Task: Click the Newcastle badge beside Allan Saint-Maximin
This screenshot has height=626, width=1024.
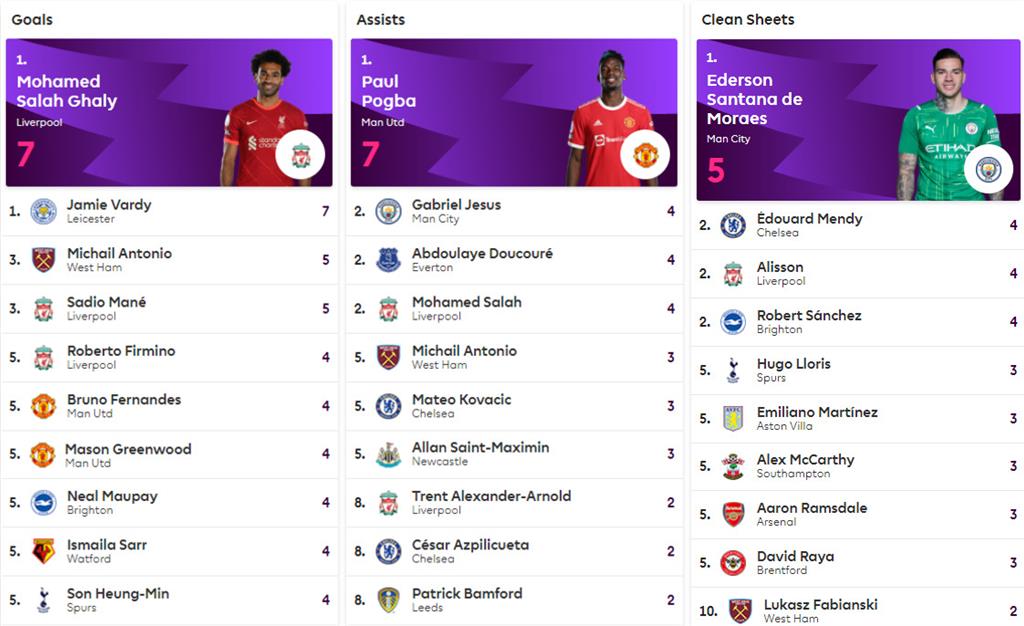Action: click(388, 454)
